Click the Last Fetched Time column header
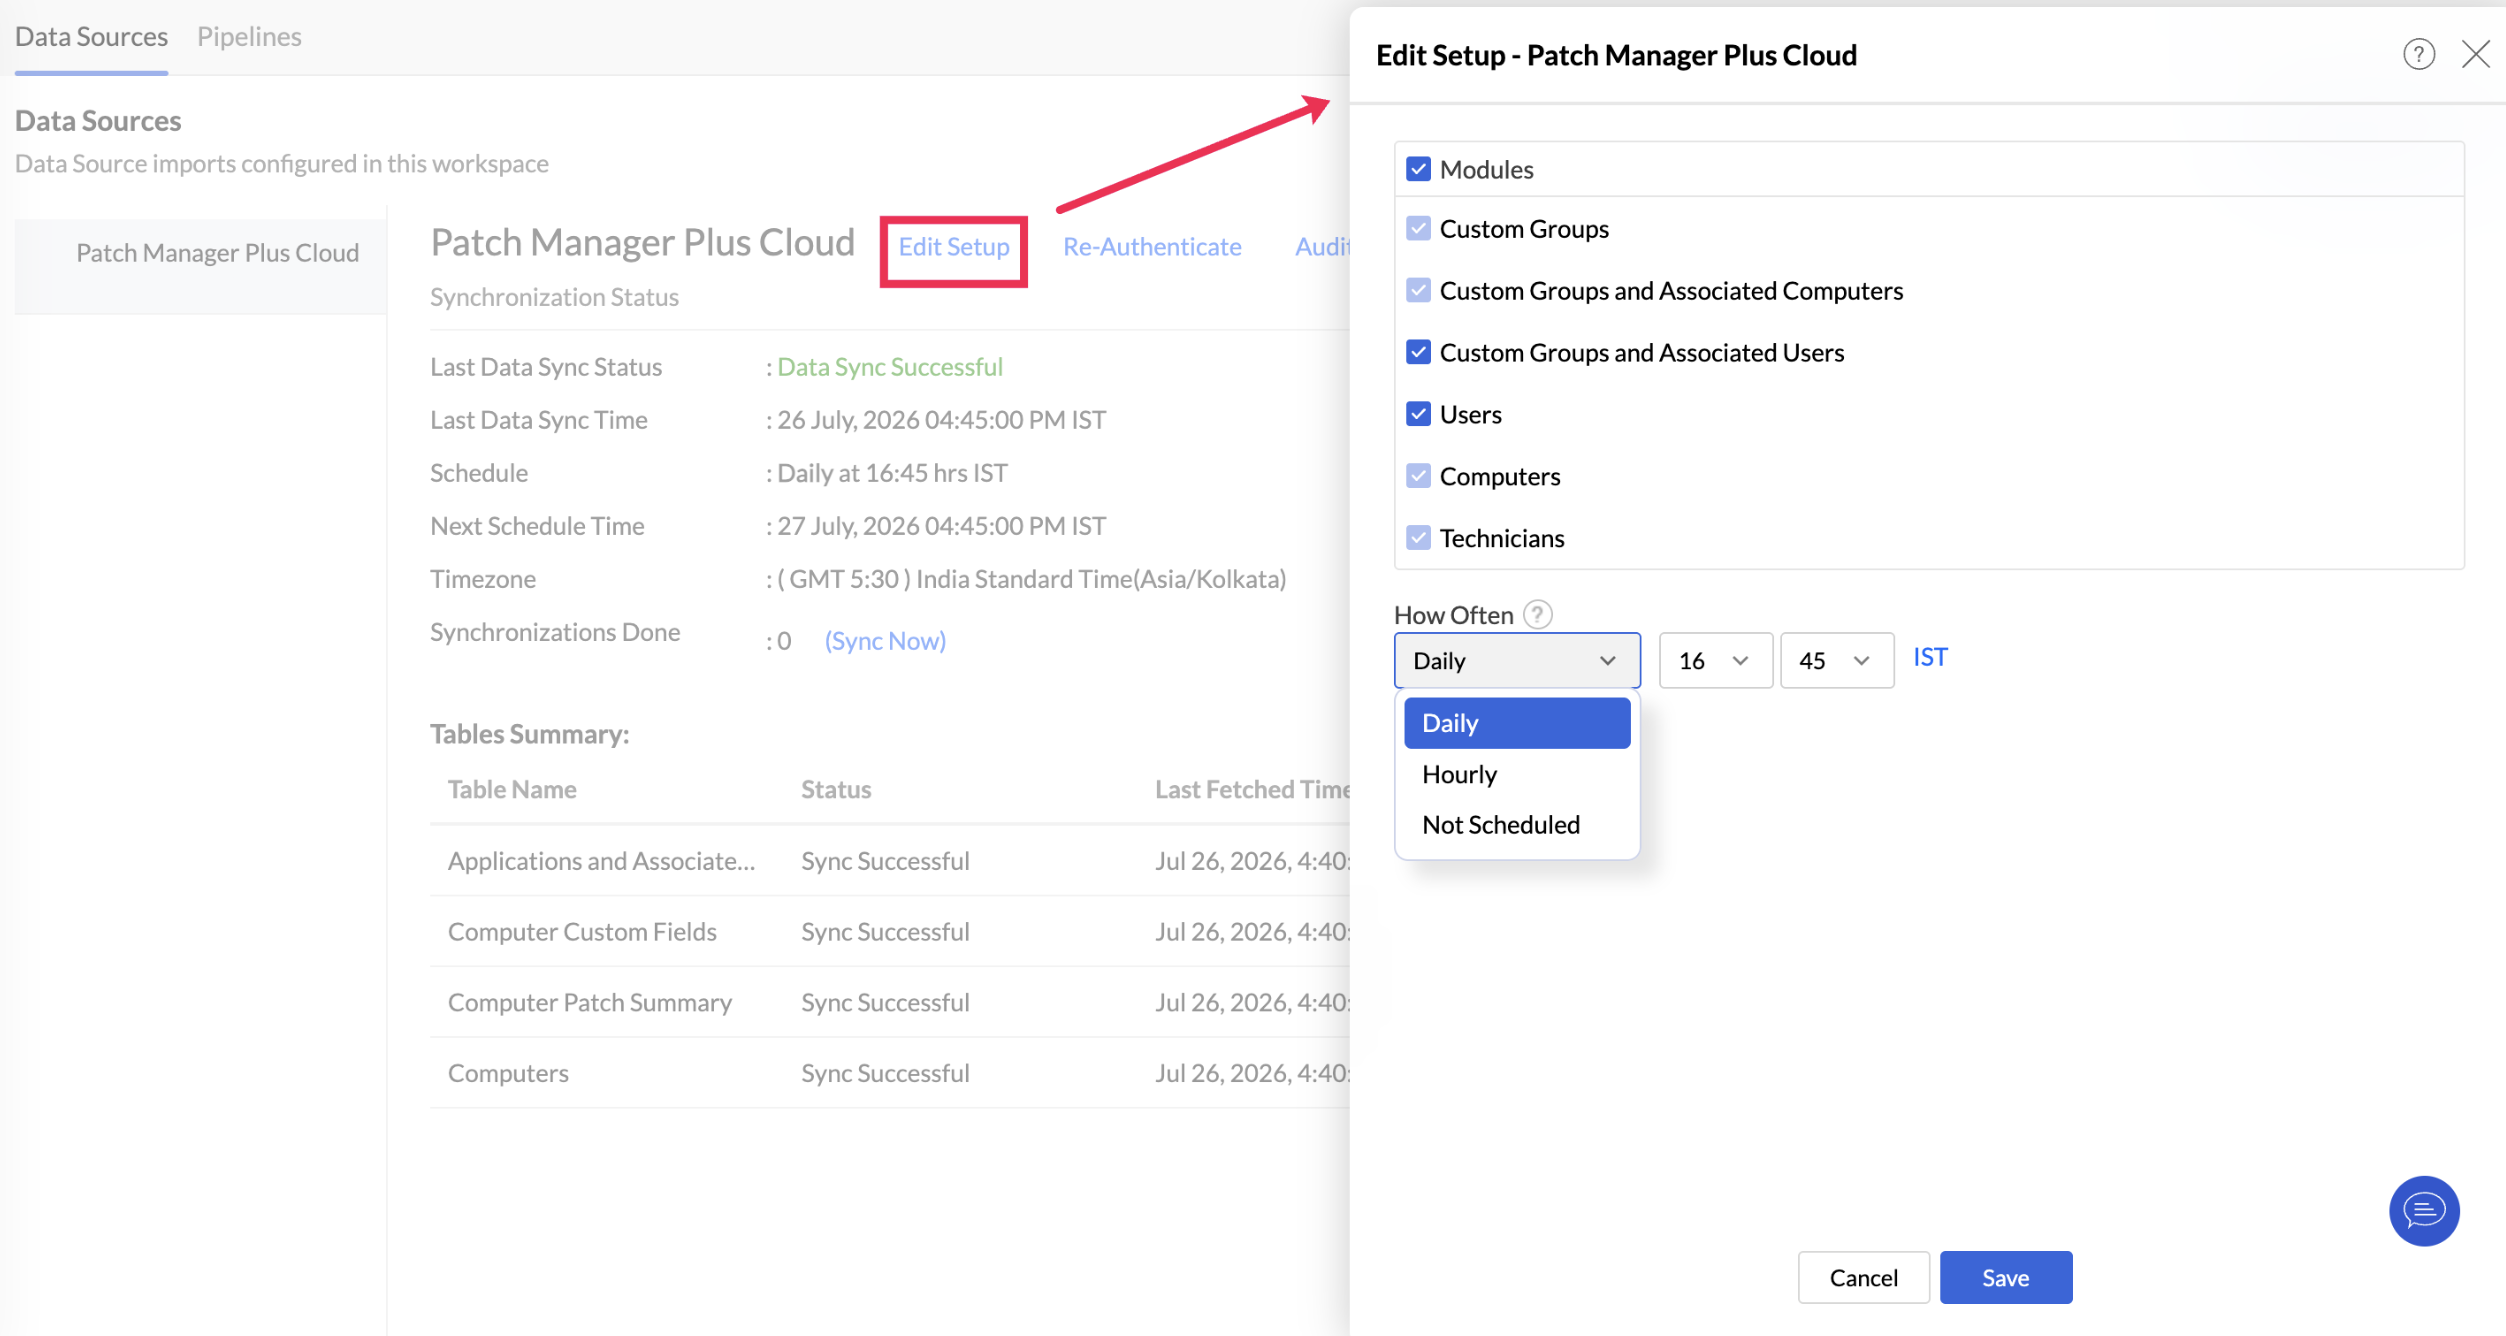The image size is (2506, 1336). [1252, 789]
